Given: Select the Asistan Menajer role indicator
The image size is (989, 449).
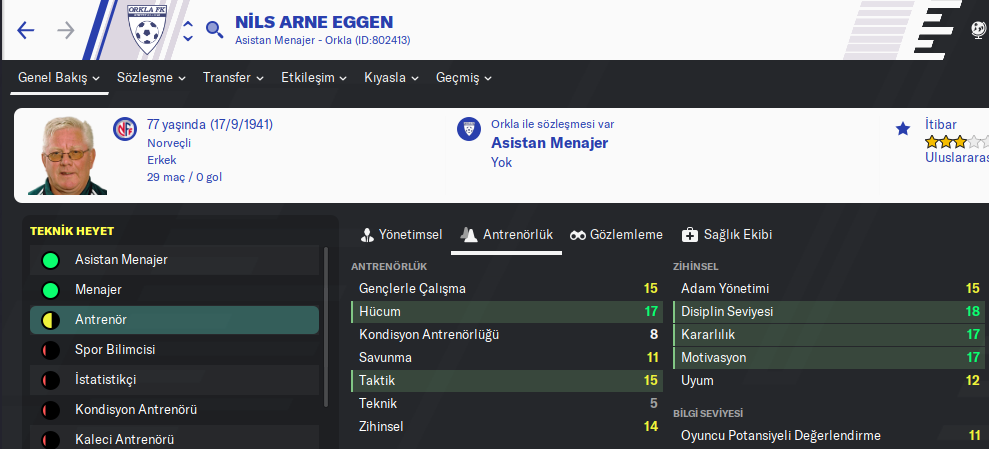Looking at the screenshot, I should pos(50,260).
